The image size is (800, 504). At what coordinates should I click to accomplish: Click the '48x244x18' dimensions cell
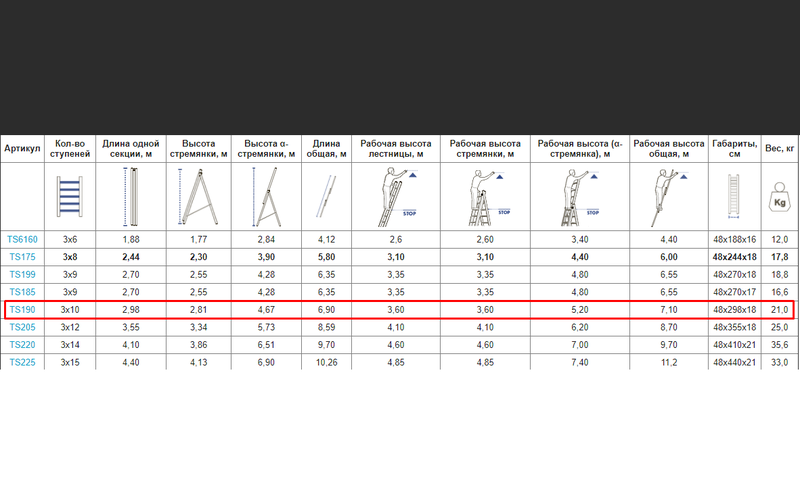(x=735, y=257)
